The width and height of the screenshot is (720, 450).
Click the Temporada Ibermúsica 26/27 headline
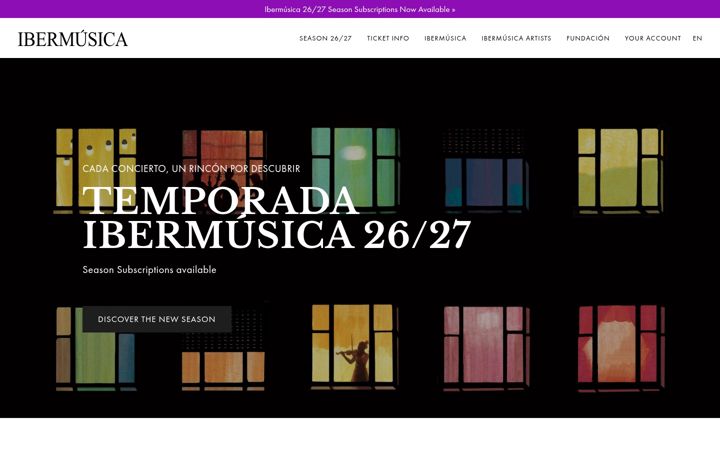tap(277, 218)
